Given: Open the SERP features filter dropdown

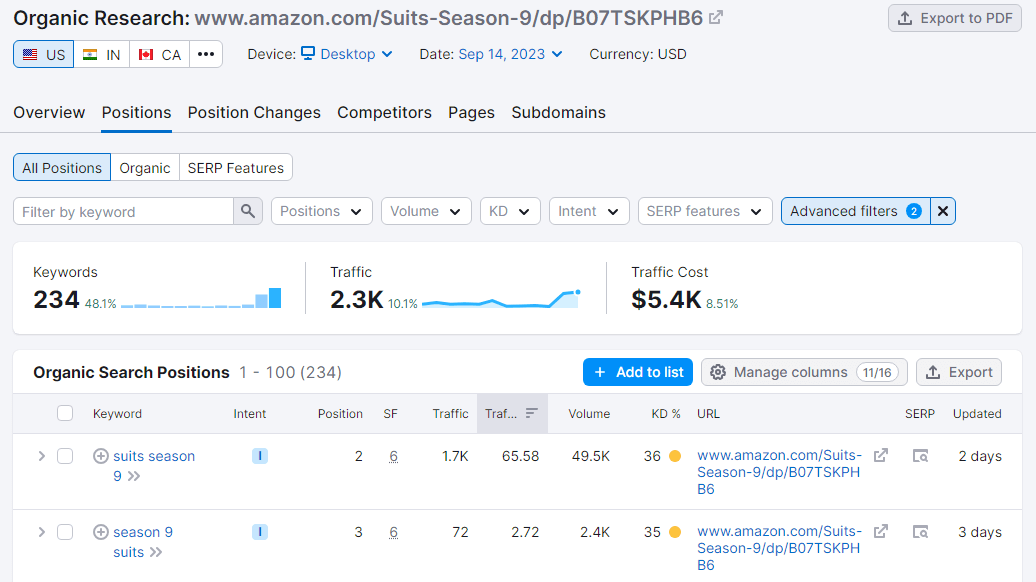Looking at the screenshot, I should coord(705,211).
